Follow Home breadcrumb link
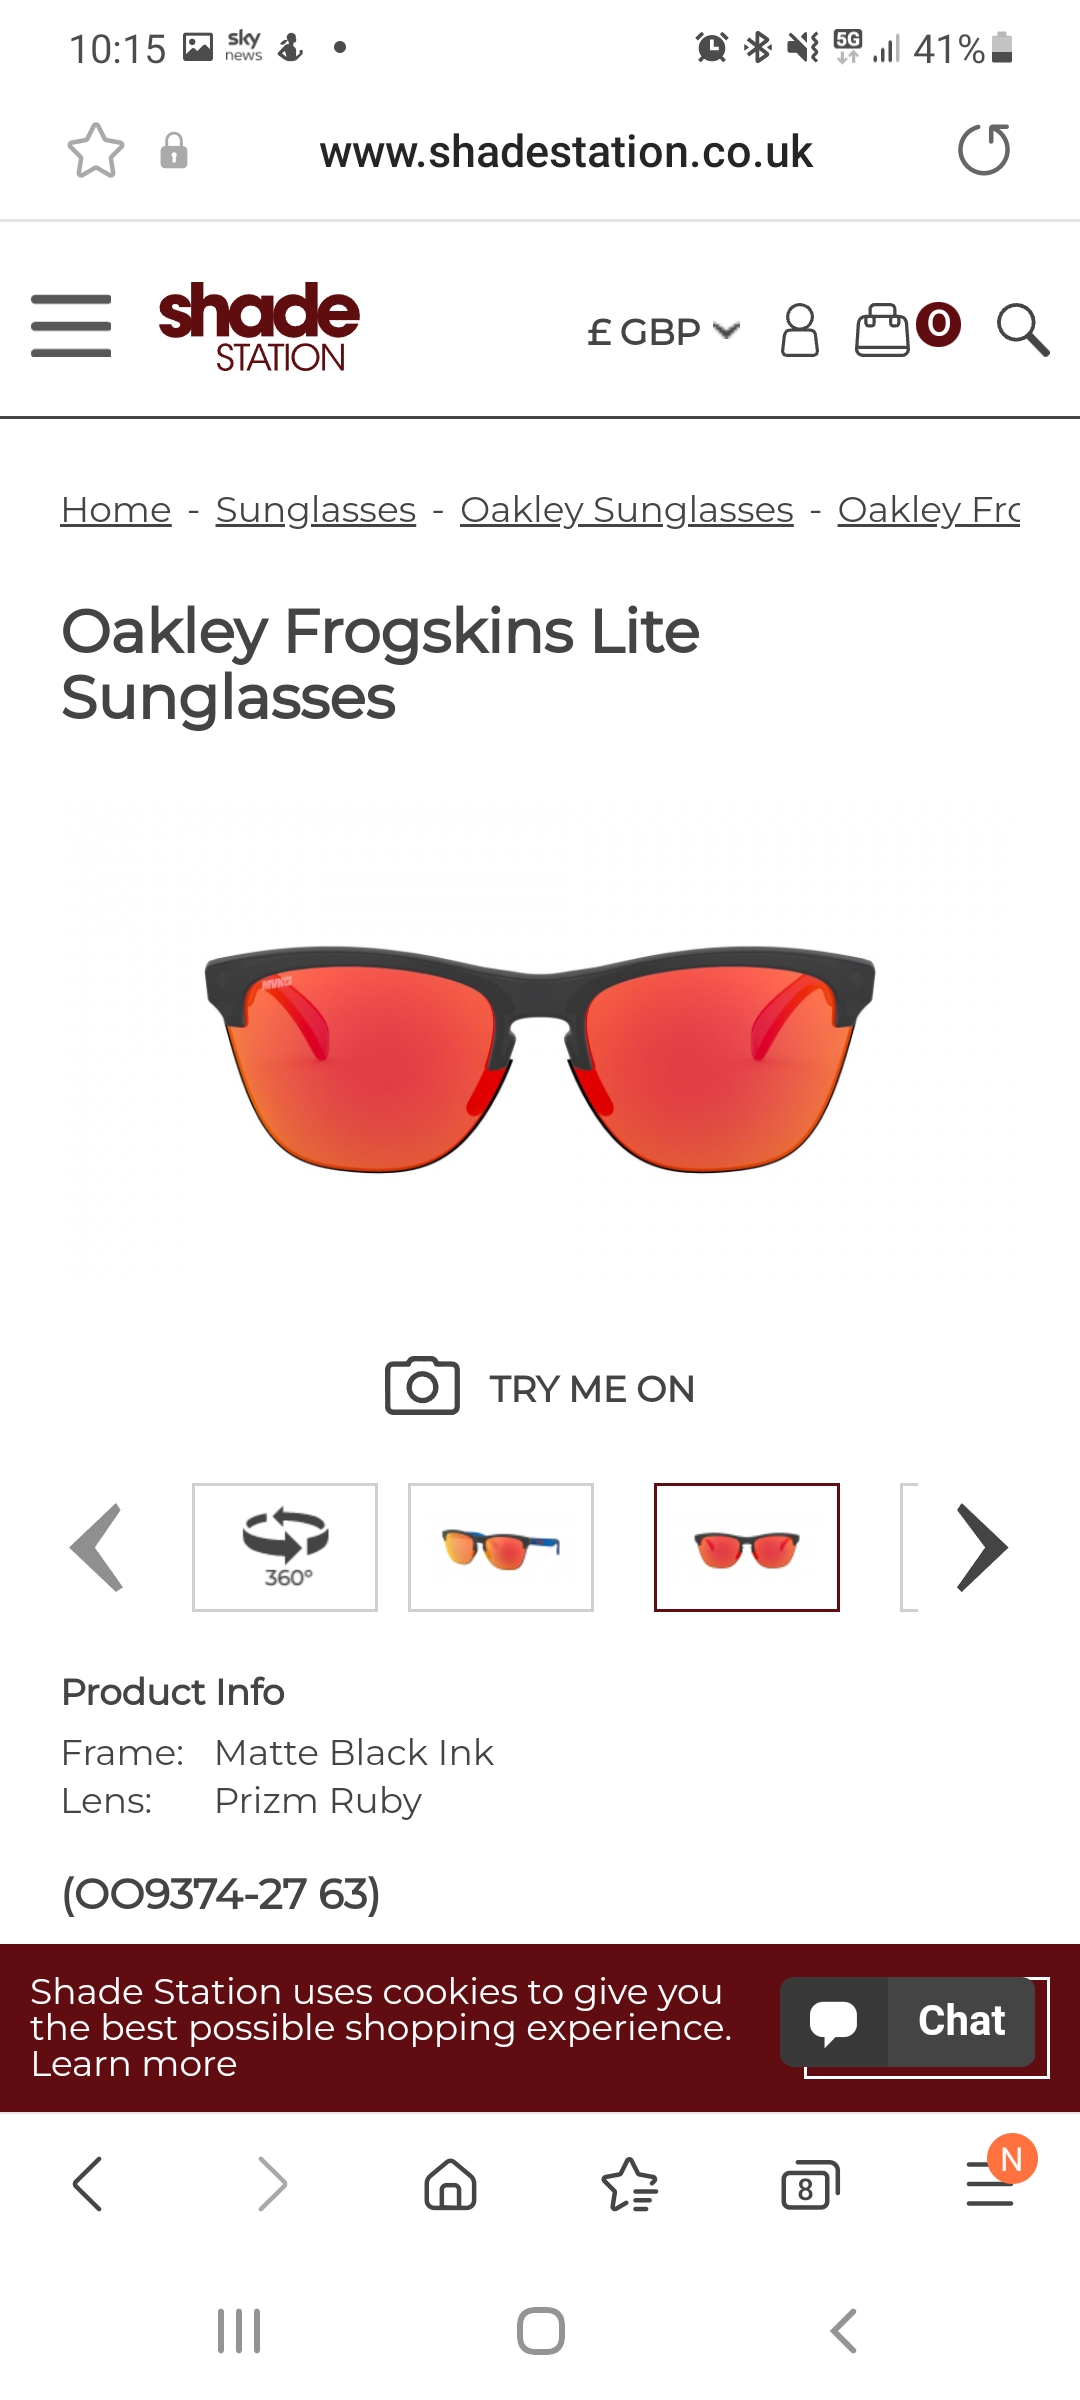 click(x=116, y=510)
